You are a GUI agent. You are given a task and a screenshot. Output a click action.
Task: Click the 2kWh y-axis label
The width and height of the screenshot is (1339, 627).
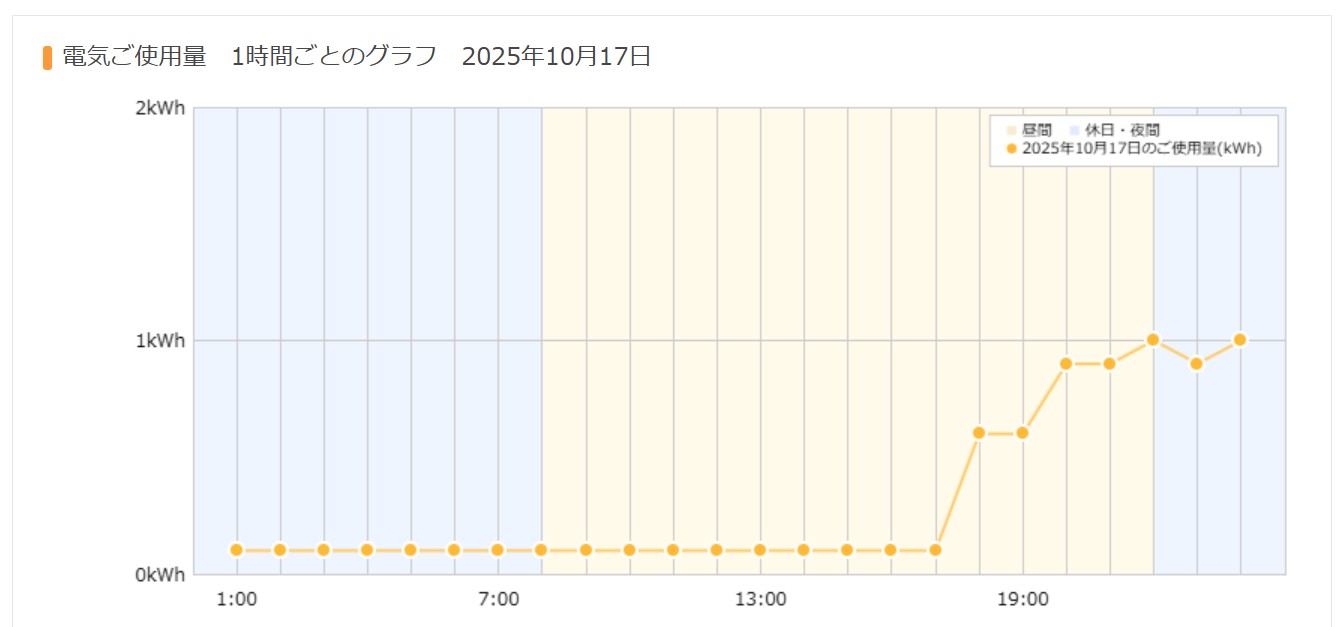[160, 109]
